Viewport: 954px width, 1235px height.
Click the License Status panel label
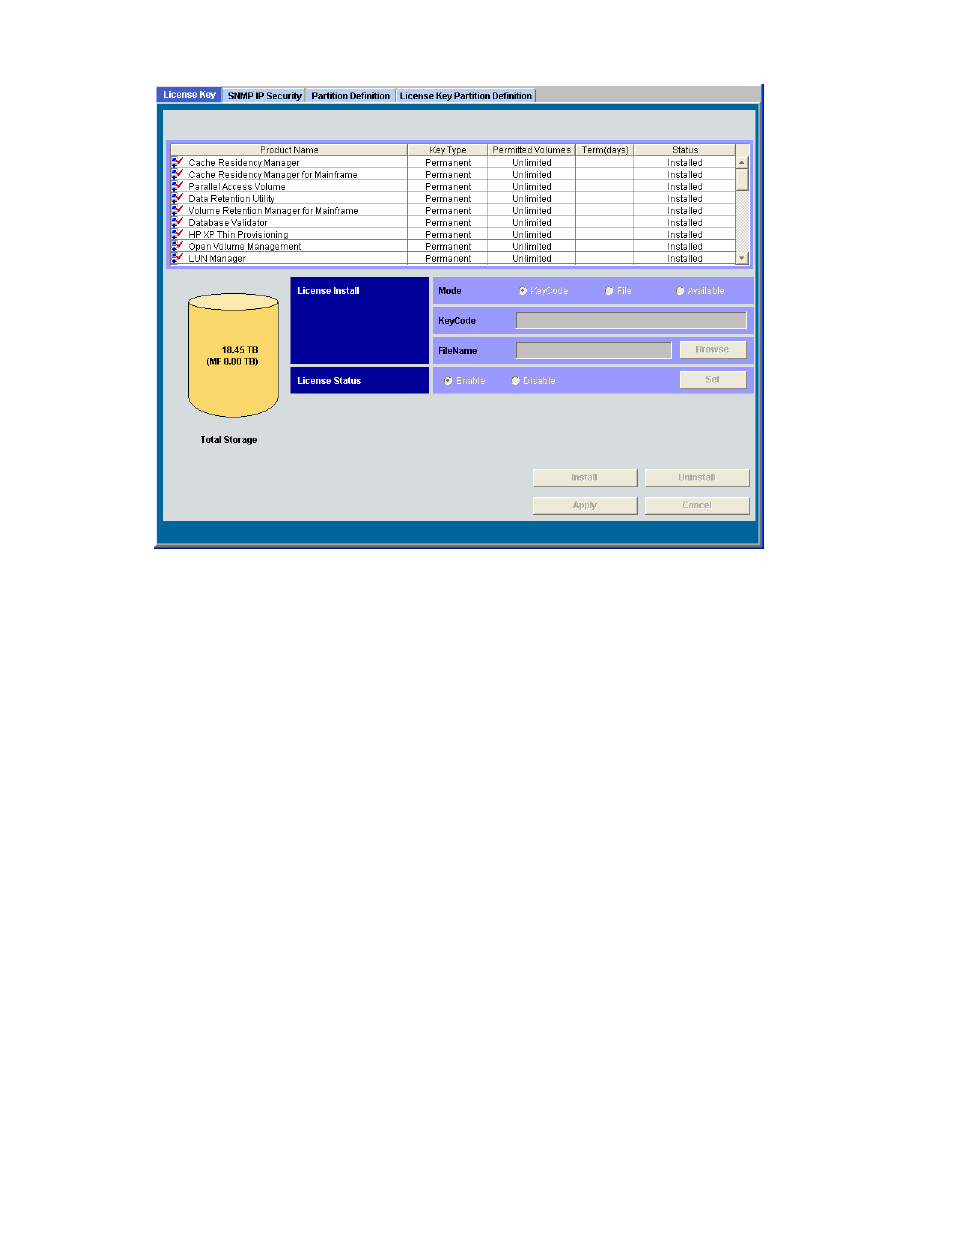click(x=329, y=381)
